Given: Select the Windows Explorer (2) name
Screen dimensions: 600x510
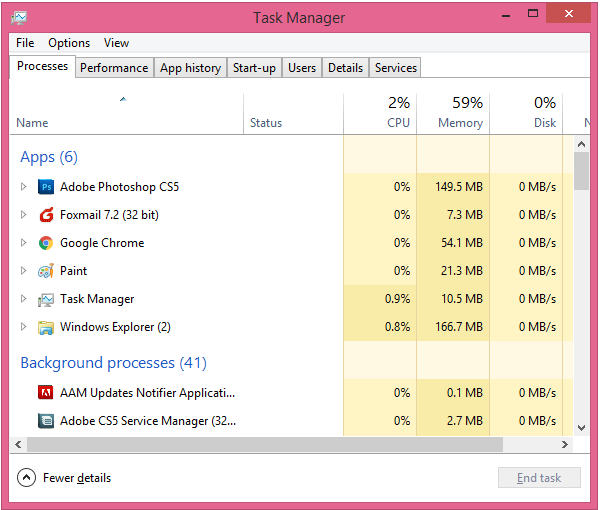Looking at the screenshot, I should [x=115, y=327].
